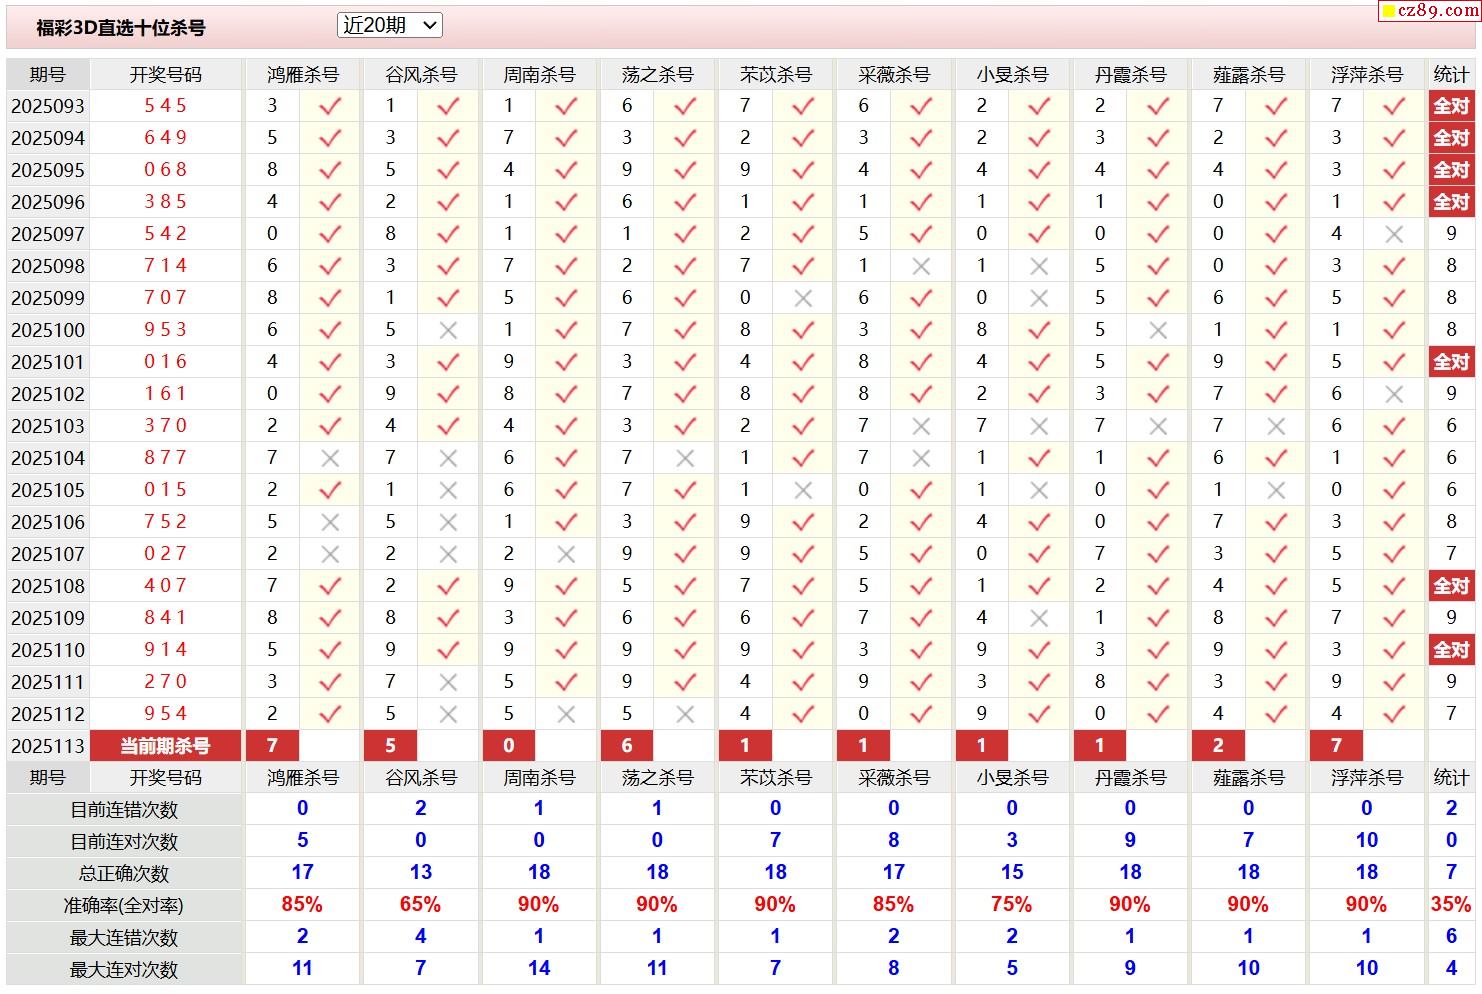Click the X mark for 荡之杀号 in row 2025104

pos(685,458)
